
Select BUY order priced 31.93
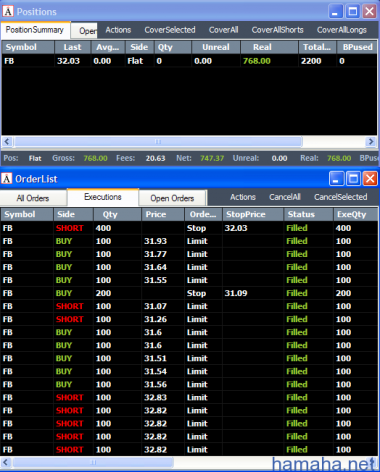point(189,241)
